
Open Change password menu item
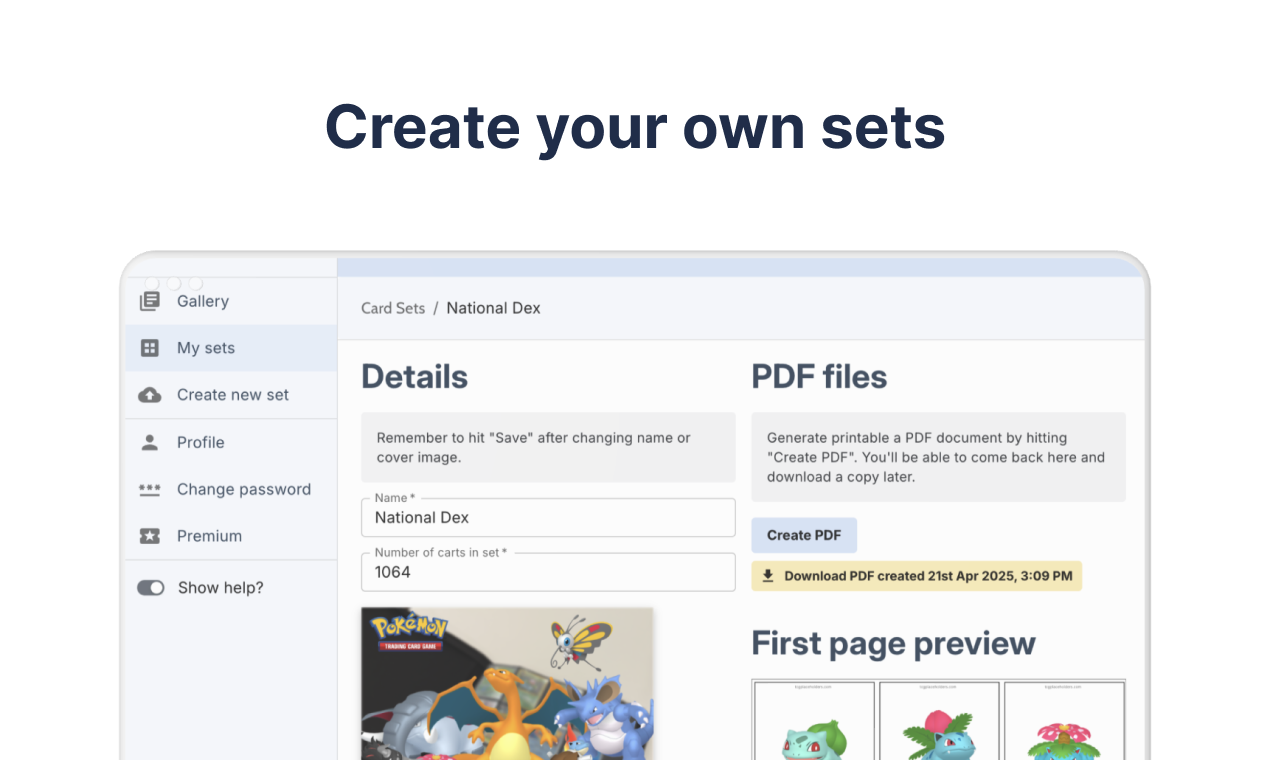tap(231, 489)
